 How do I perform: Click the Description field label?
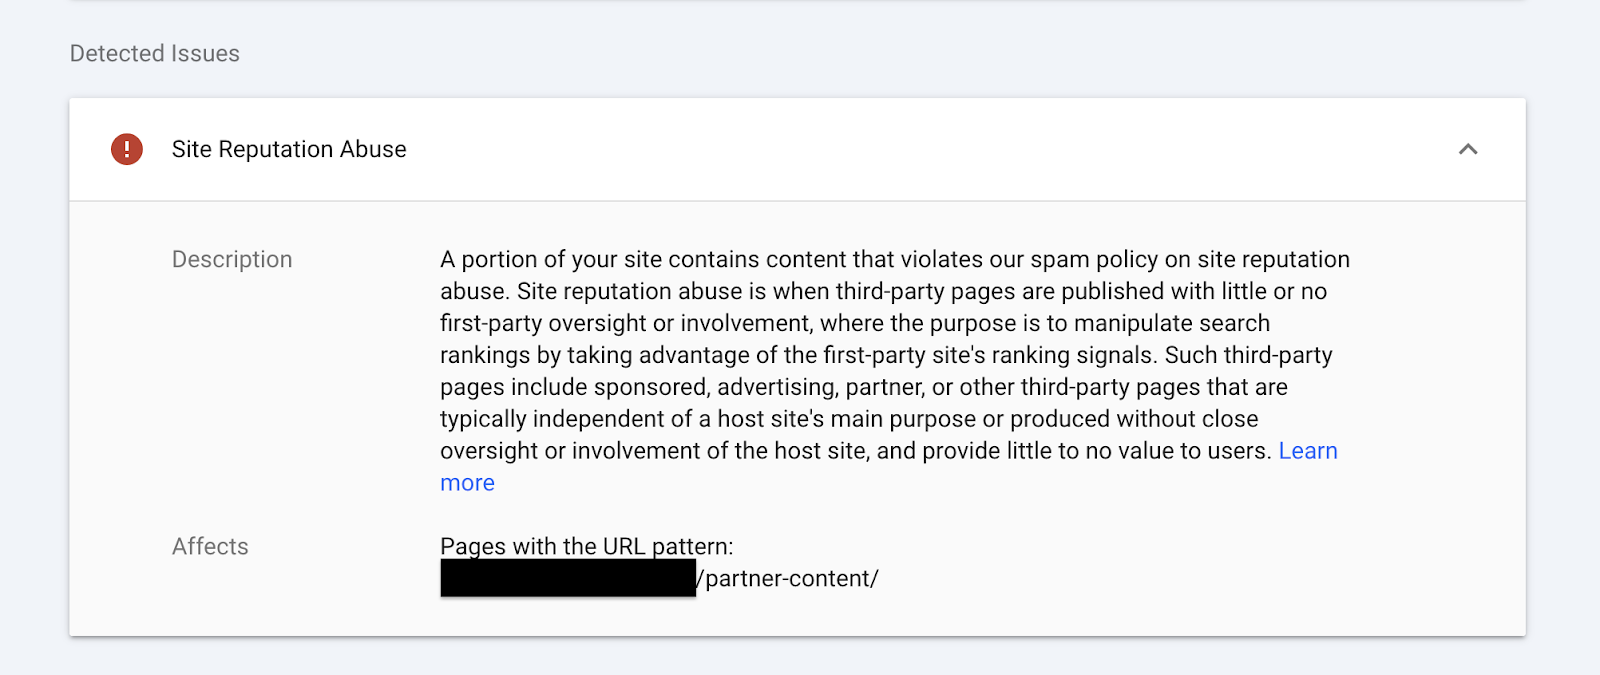pos(232,259)
